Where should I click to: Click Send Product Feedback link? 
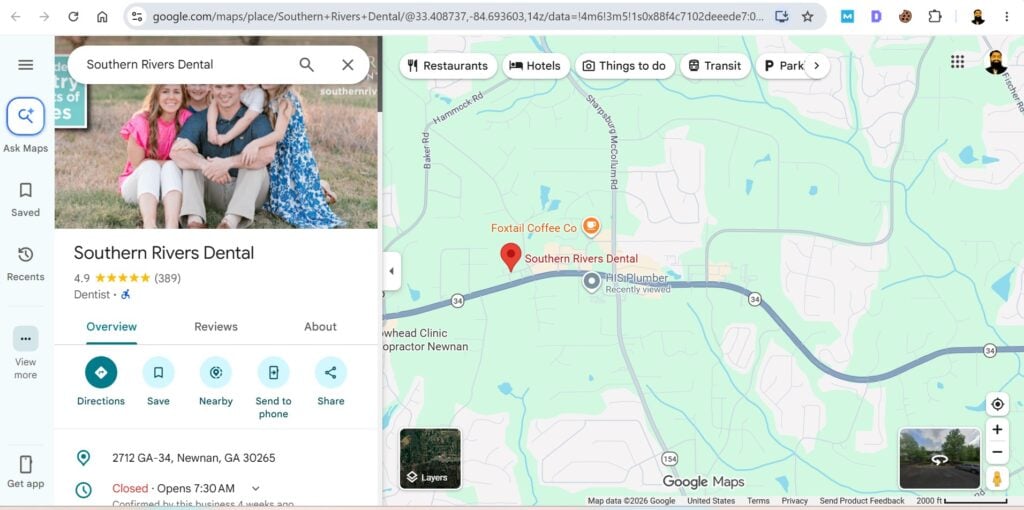862,501
